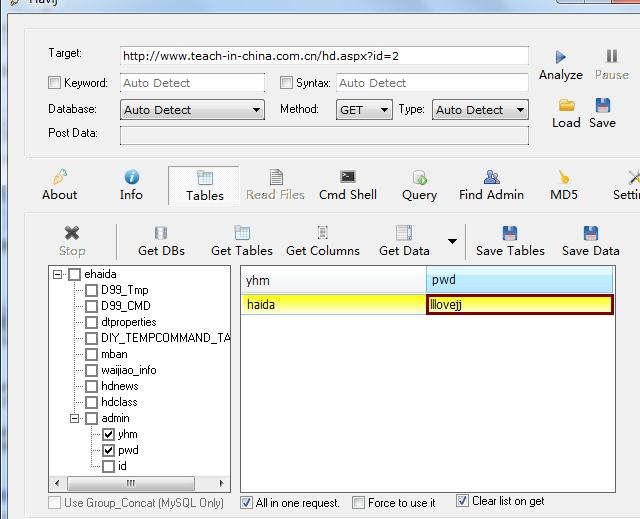Open the Get Data dropdown arrow
Viewport: 640px width, 519px height.
pyautogui.click(x=452, y=241)
